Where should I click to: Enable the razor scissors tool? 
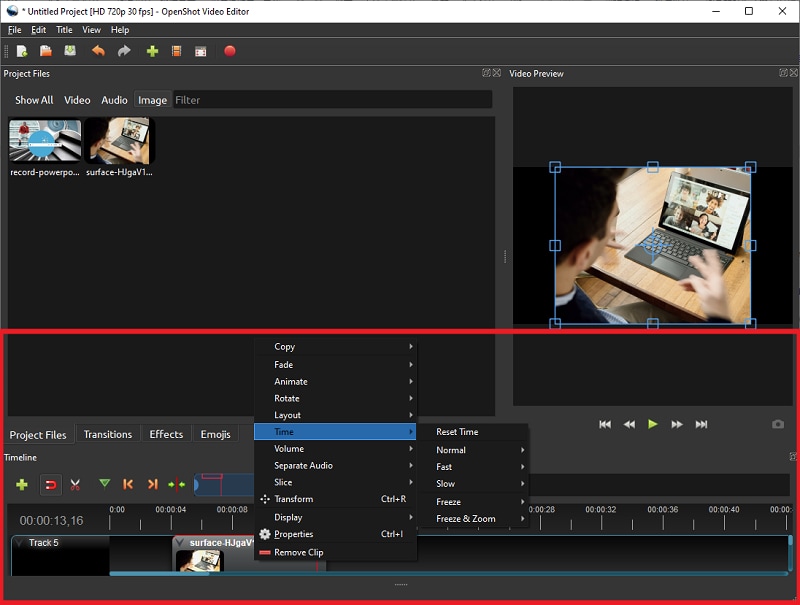75,484
